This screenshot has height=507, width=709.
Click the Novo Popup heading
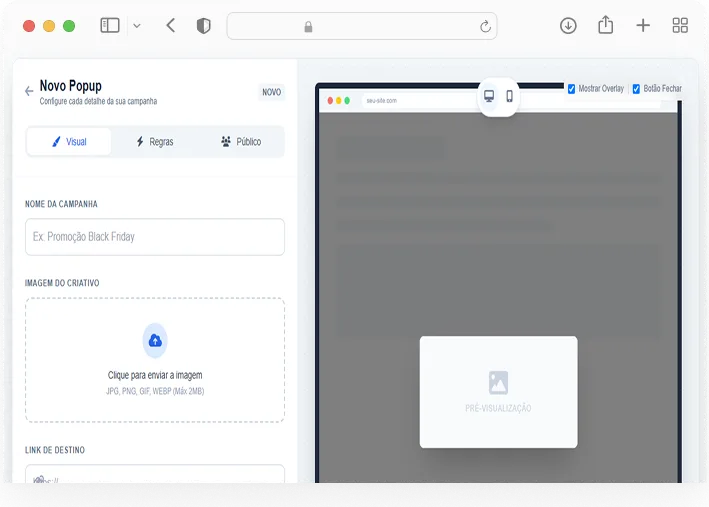tap(71, 85)
